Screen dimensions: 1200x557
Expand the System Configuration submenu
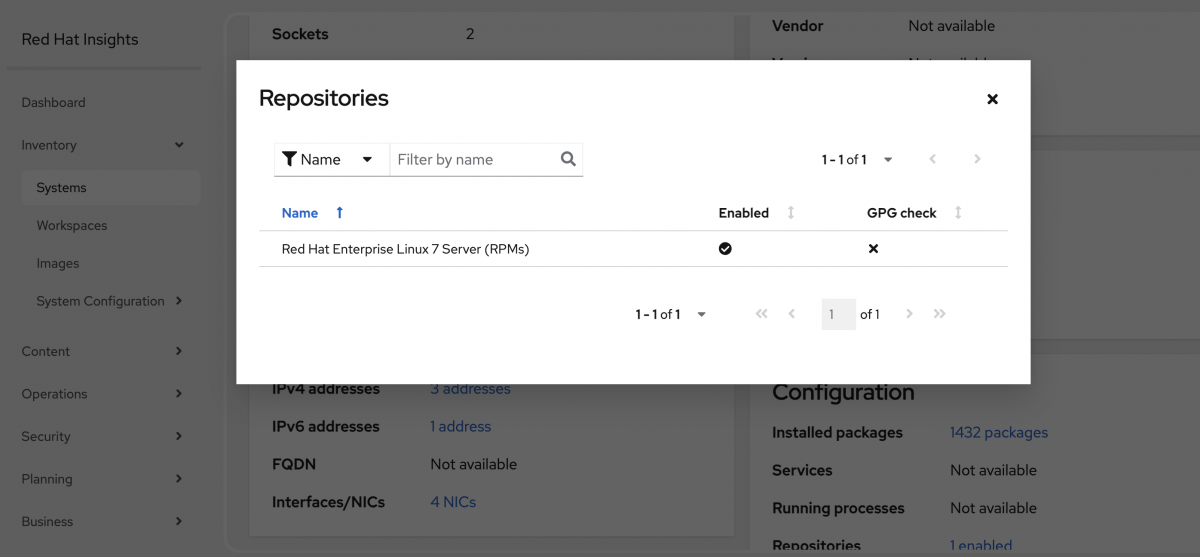pyautogui.click(x=179, y=301)
